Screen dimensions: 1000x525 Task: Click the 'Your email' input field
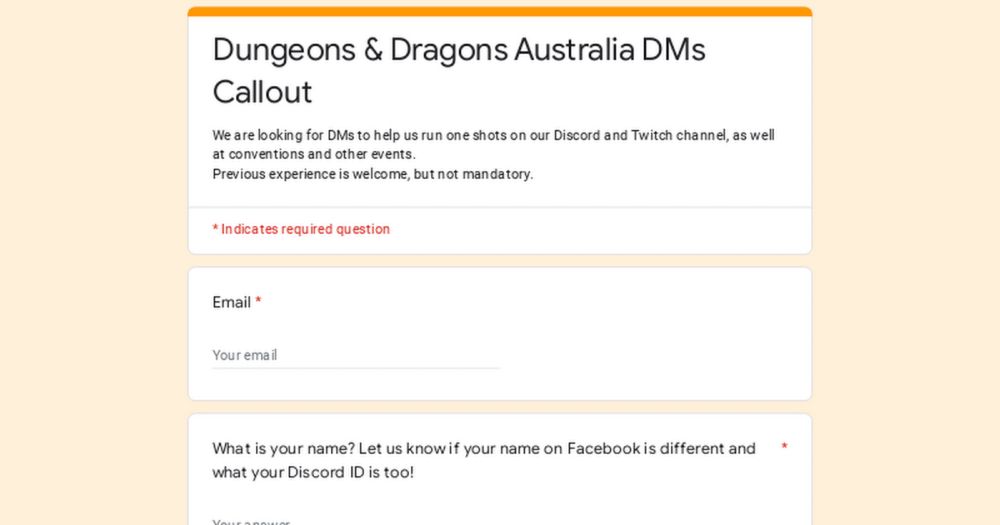(355, 355)
